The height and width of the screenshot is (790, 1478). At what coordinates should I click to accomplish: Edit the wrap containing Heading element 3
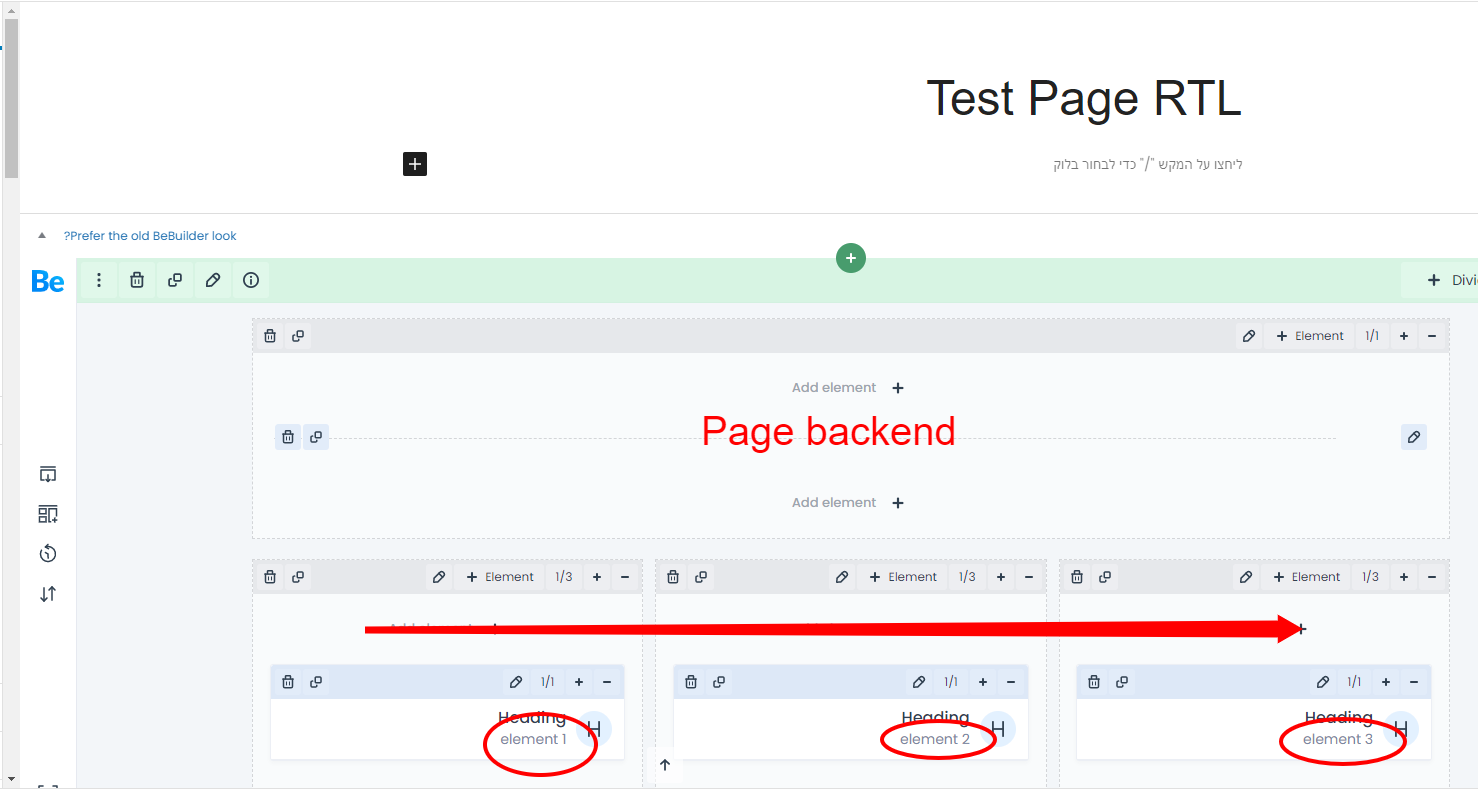(x=1246, y=577)
